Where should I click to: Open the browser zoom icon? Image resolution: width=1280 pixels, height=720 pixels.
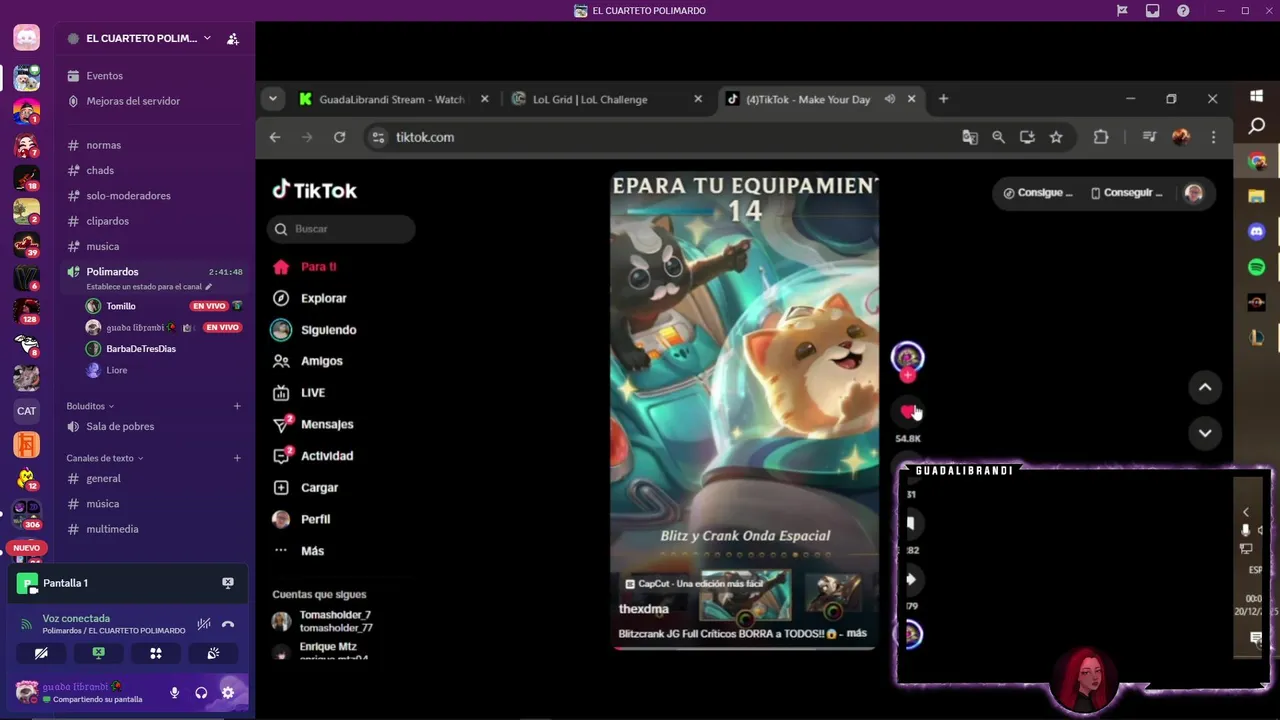point(998,137)
